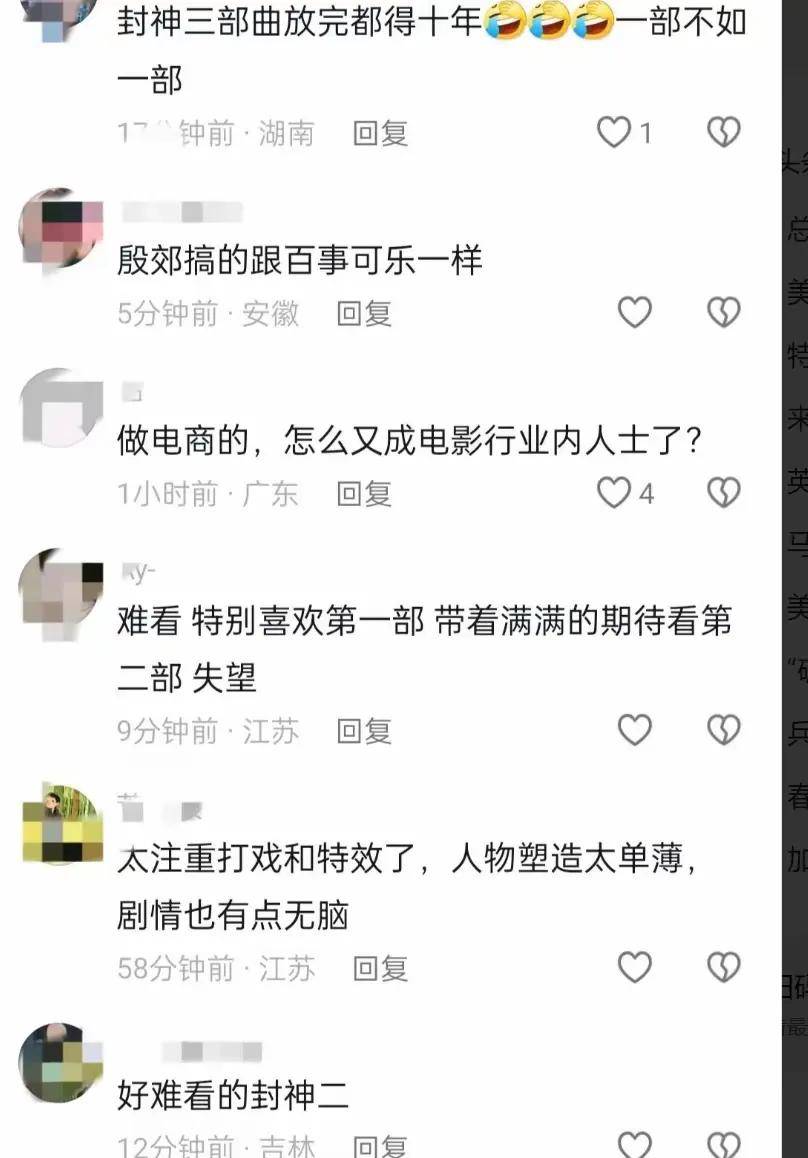Screen dimensions: 808x1158
Task: Reply to the 安徽 comment via 回复
Action: tap(363, 314)
